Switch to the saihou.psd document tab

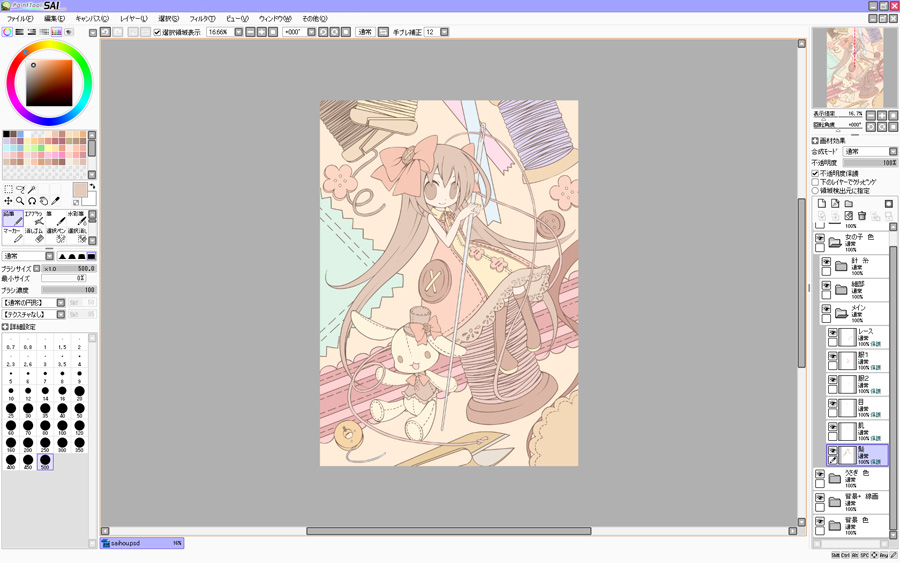[142, 543]
